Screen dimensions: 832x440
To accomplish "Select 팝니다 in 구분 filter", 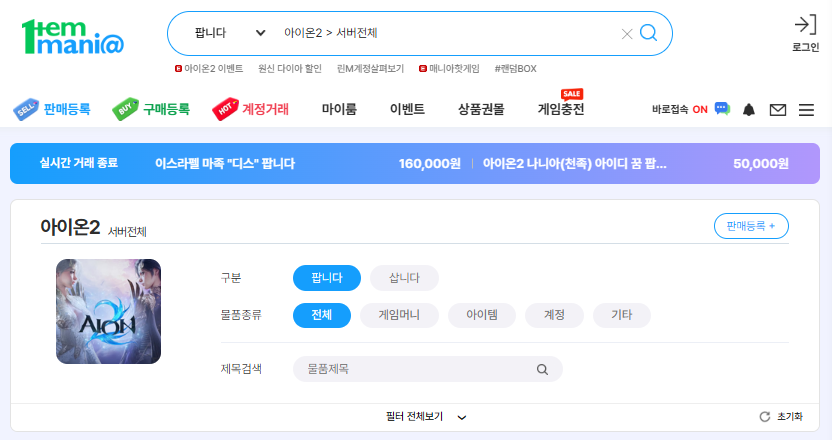I will 327,278.
